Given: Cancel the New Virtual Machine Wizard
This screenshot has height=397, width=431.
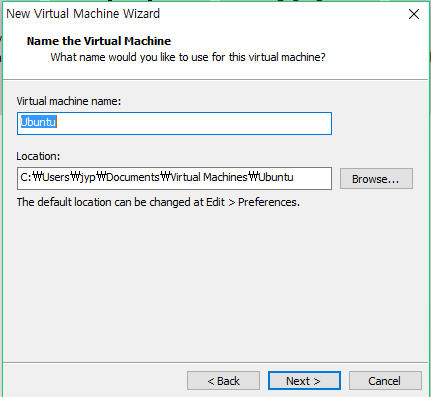Looking at the screenshot, I should click(x=385, y=381).
